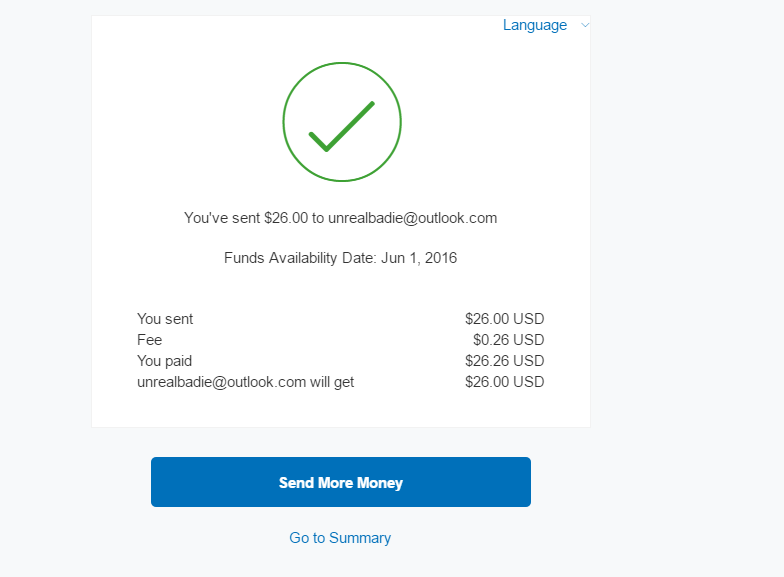Click the Funds Availability Date label

click(300, 258)
